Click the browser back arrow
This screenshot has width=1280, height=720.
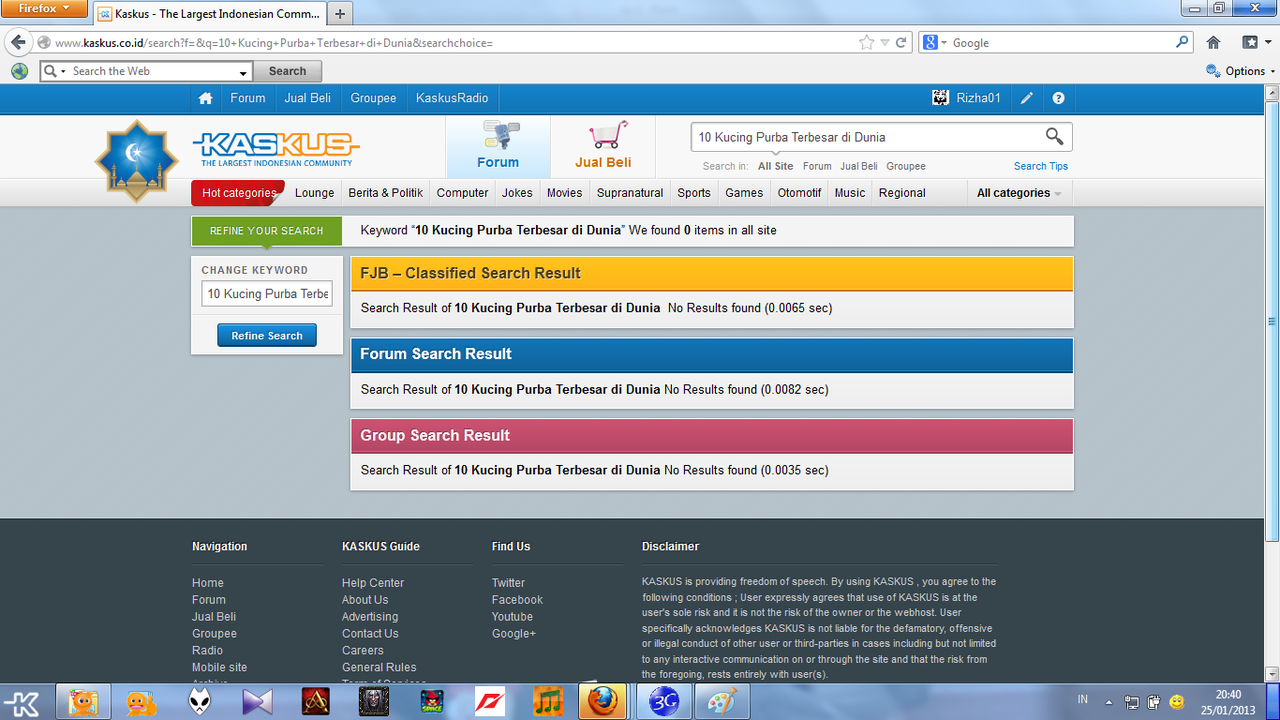pos(18,43)
